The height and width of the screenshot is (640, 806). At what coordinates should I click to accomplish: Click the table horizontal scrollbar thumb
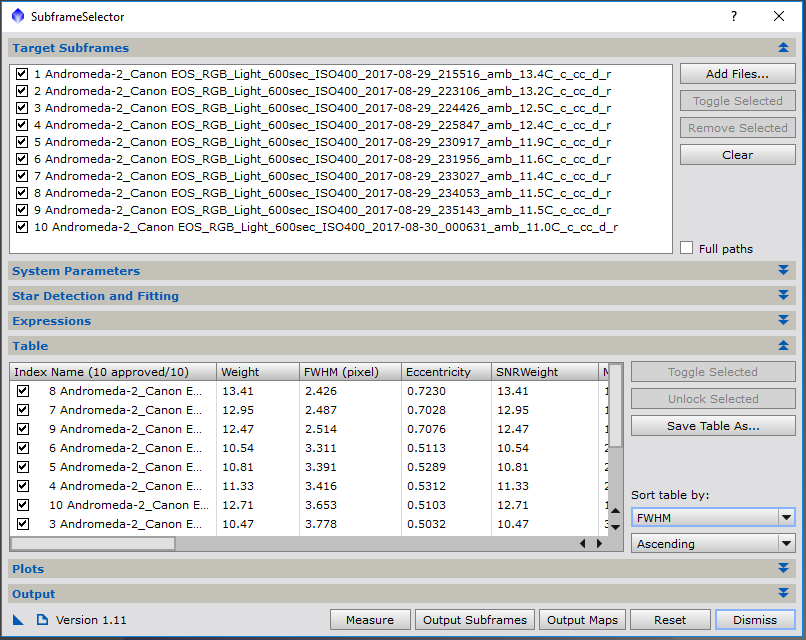(x=93, y=543)
